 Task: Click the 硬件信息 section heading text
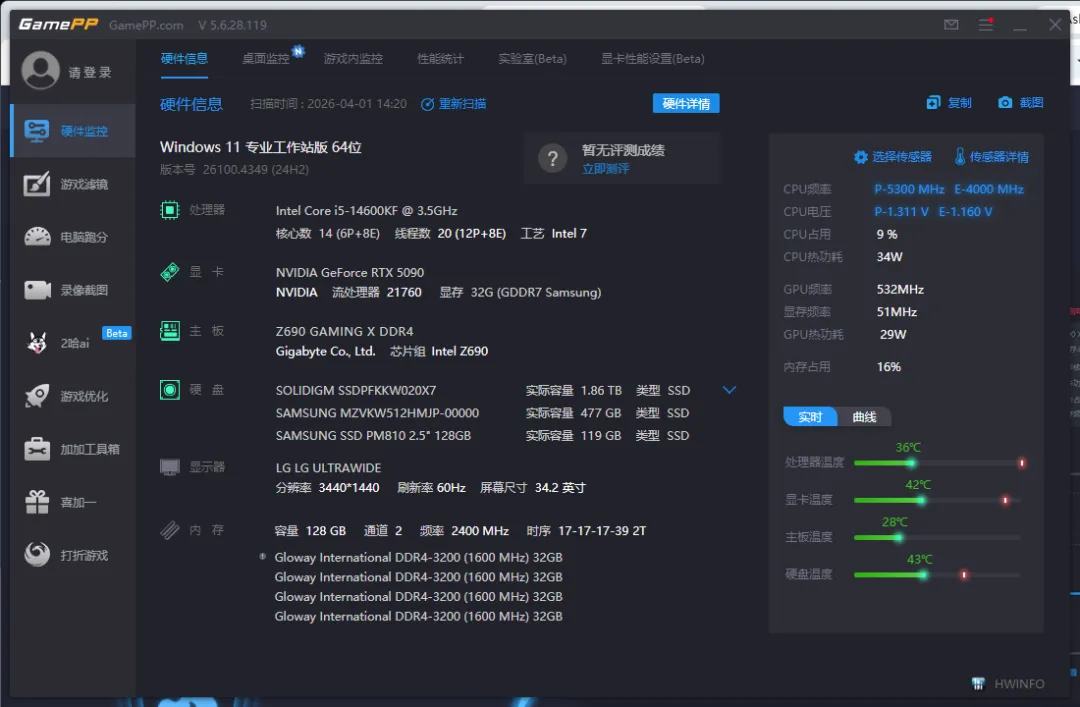tap(191, 104)
